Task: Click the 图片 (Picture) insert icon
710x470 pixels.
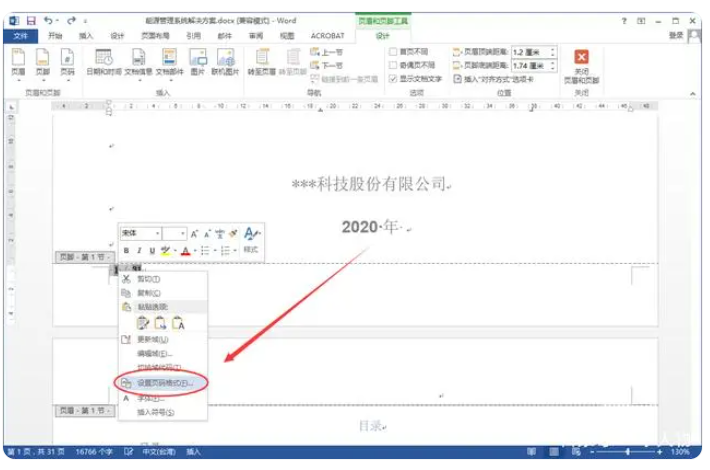Action: (x=195, y=61)
